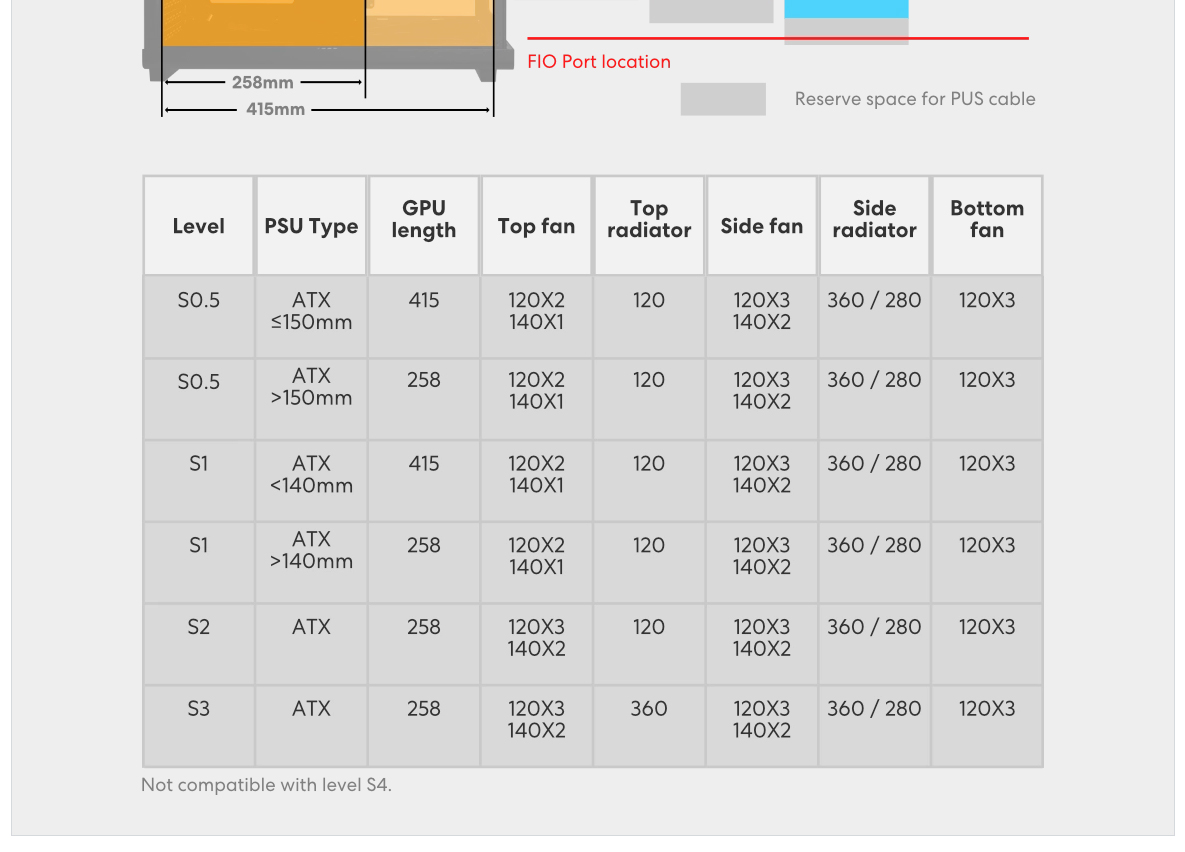
Task: Click the red "FIO Port location" label
Action: 599,62
